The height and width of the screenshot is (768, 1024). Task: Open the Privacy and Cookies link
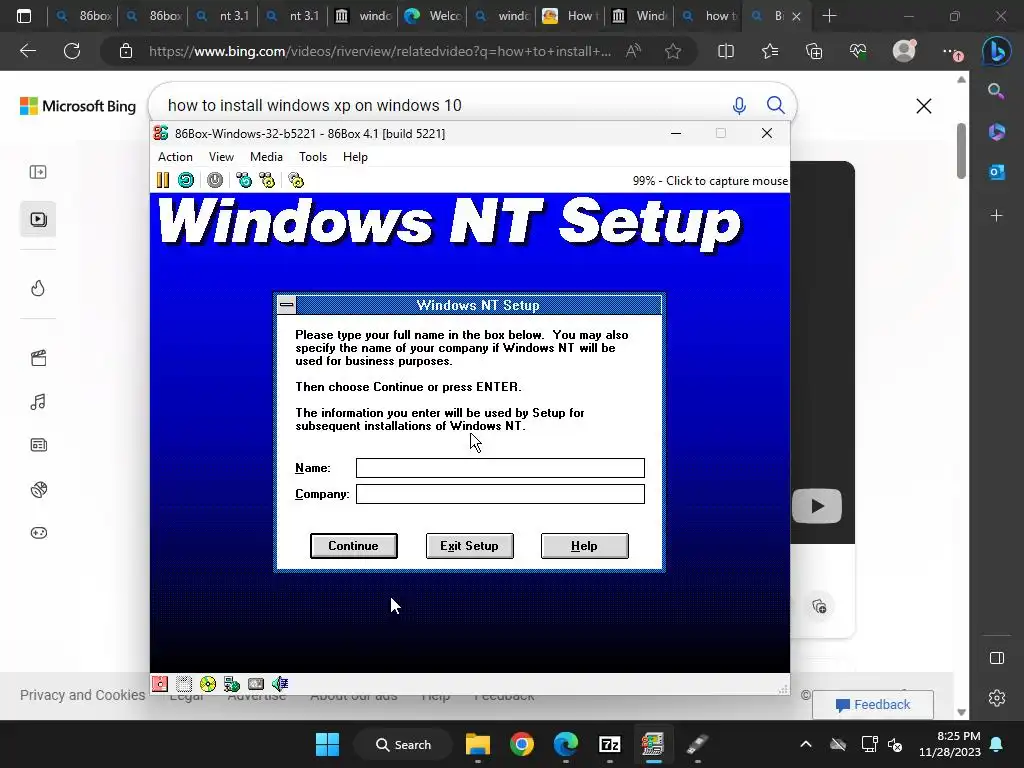tap(83, 695)
